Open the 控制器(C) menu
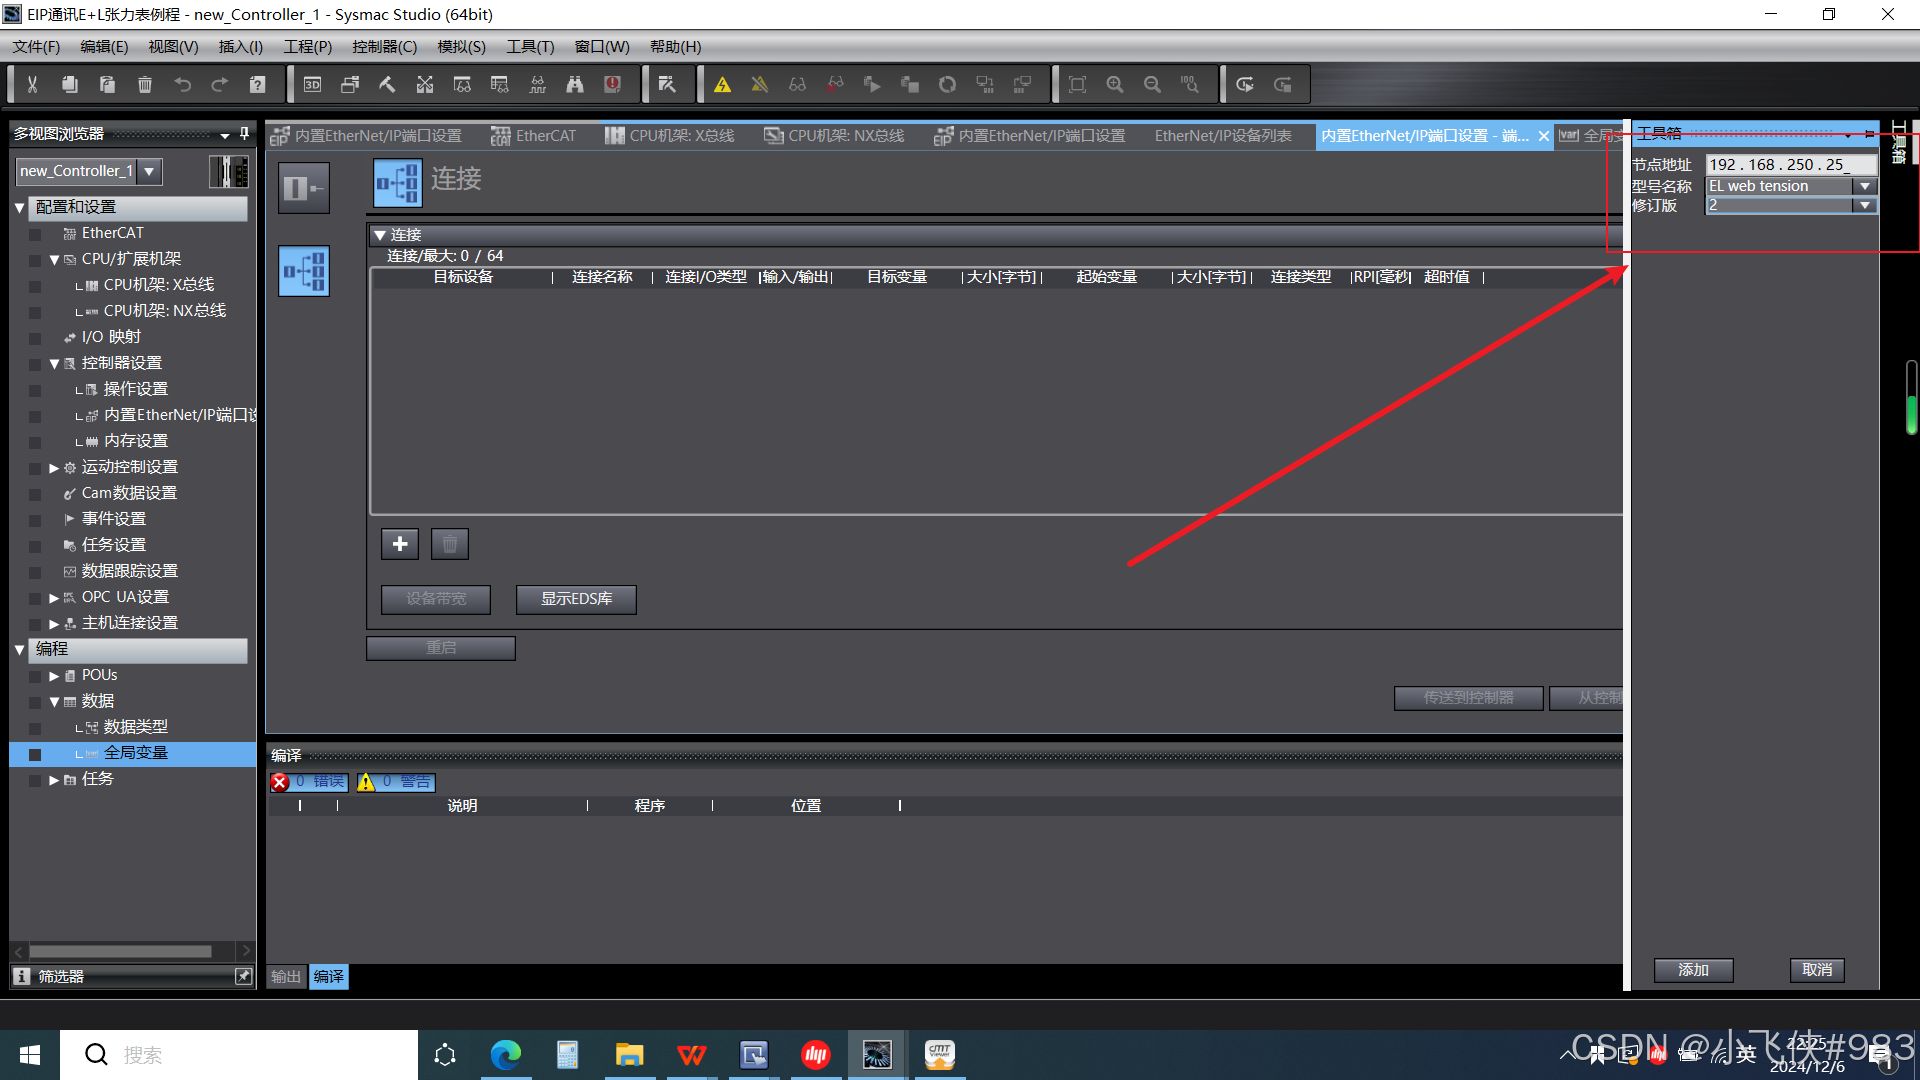The height and width of the screenshot is (1080, 1920). point(384,47)
